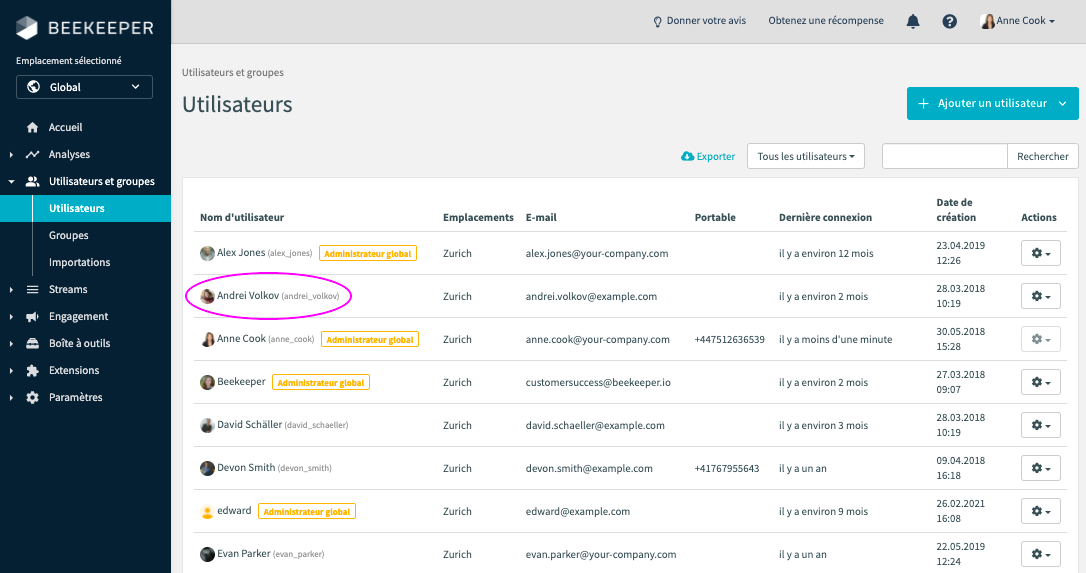Screen dimensions: 1086x573
Task: Select Groupes in the sidebar
Action: coord(69,236)
